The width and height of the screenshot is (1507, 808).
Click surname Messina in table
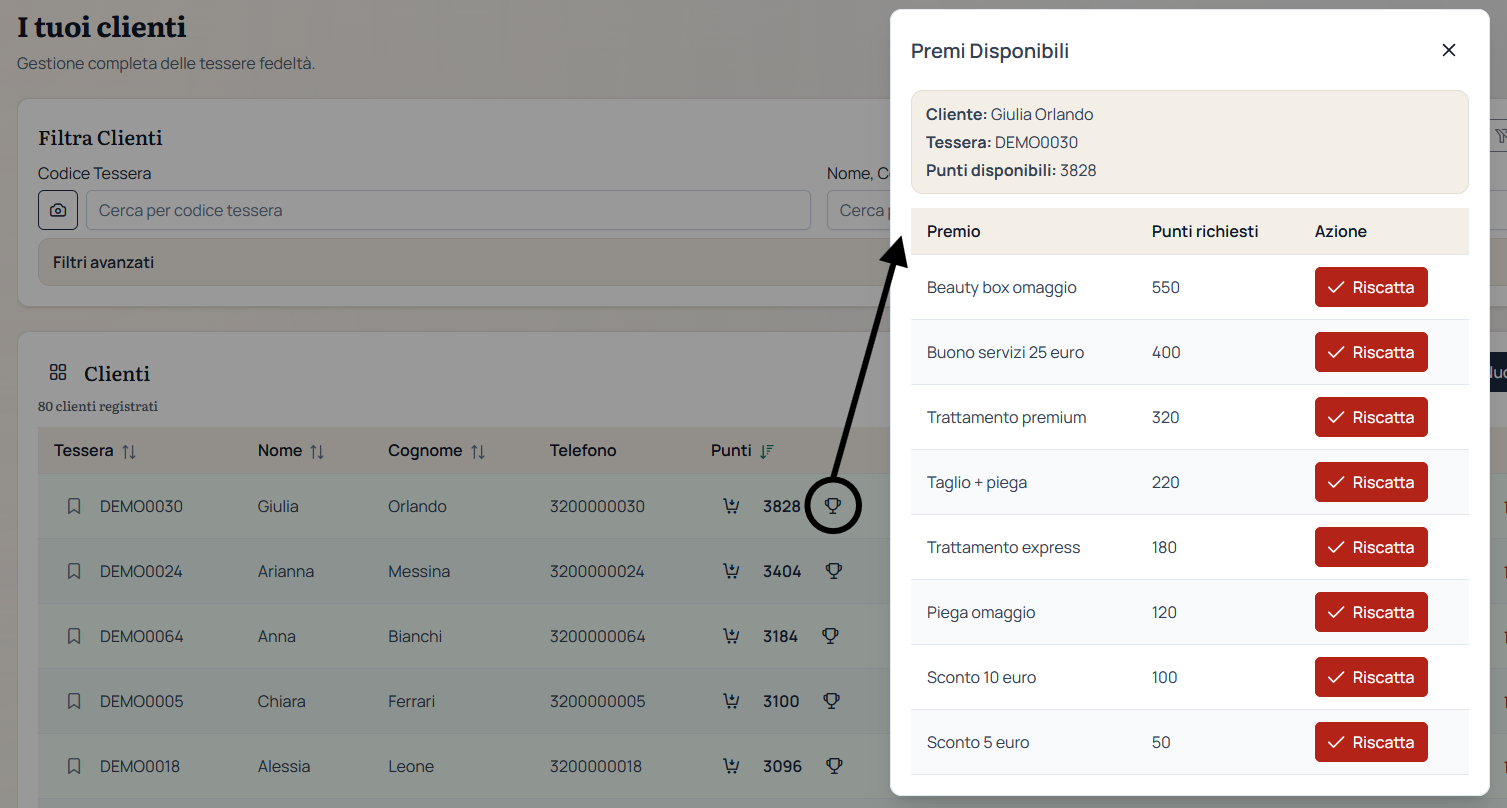419,571
